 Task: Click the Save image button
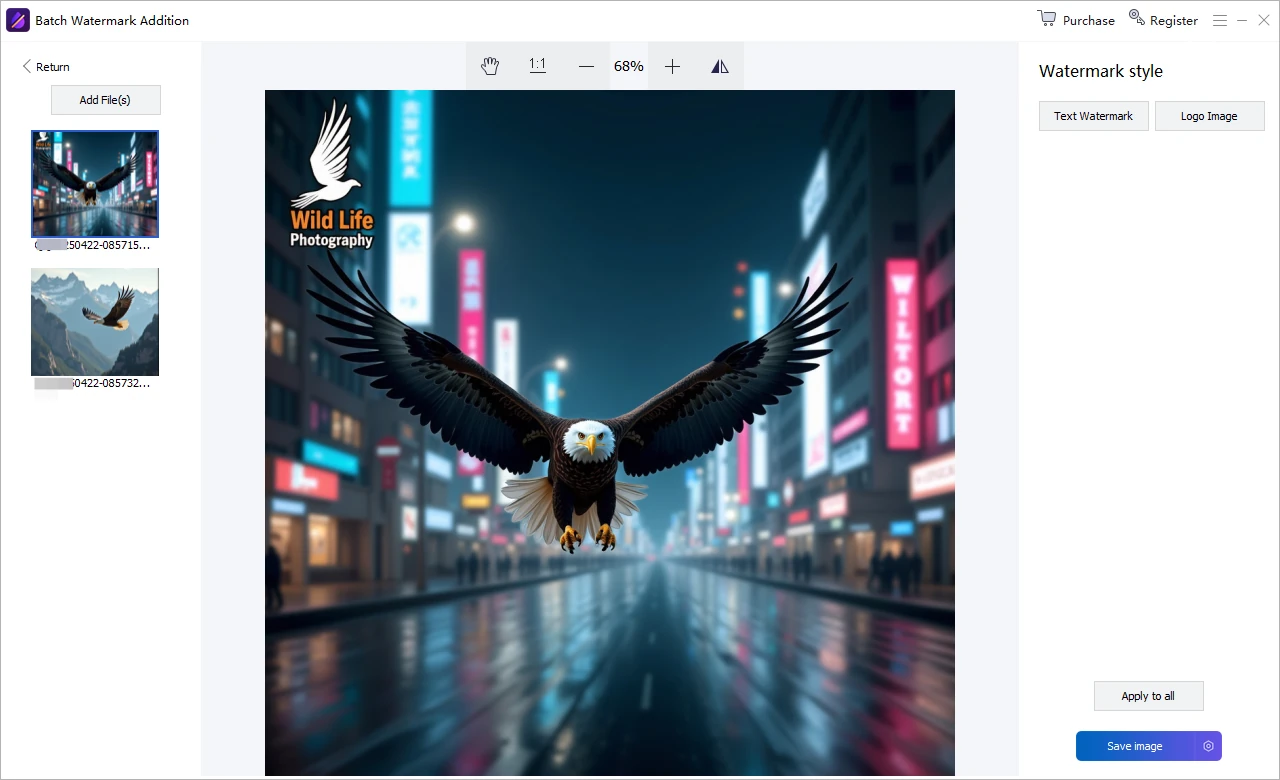click(1135, 746)
